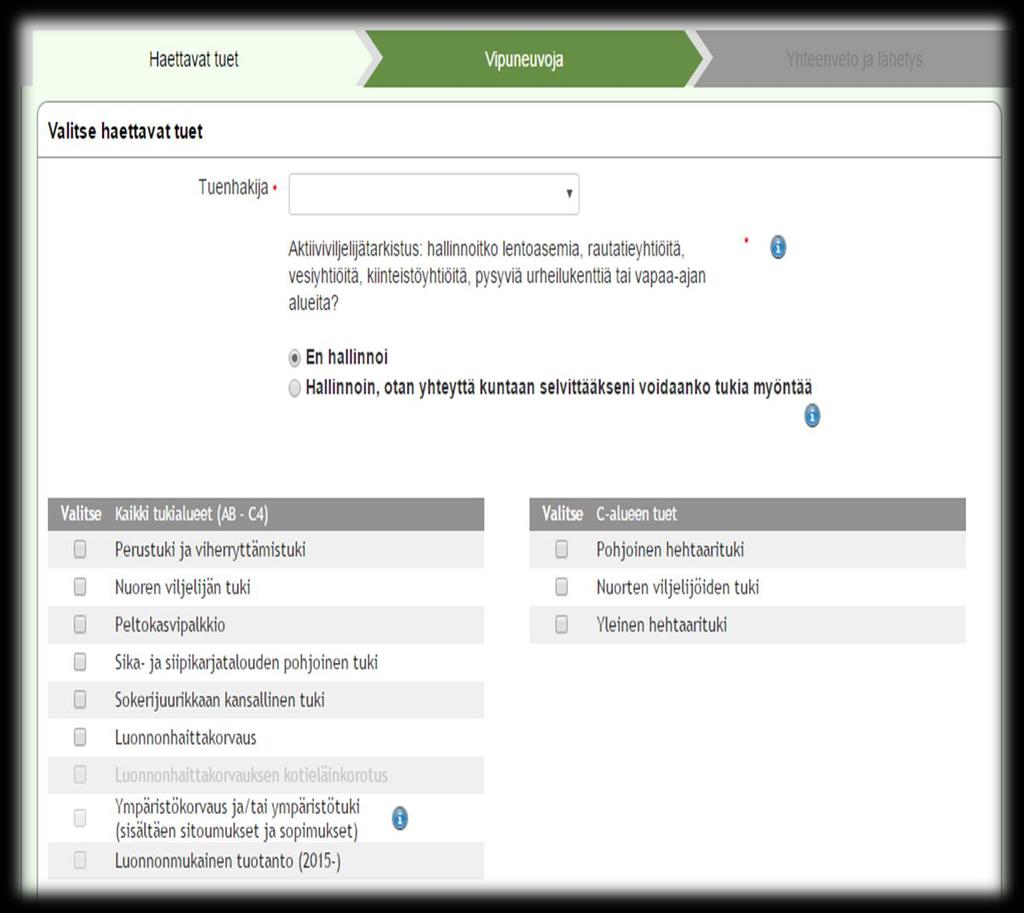Open the Yhteenveto ja lähetys step tab
1024x913 pixels.
point(854,59)
